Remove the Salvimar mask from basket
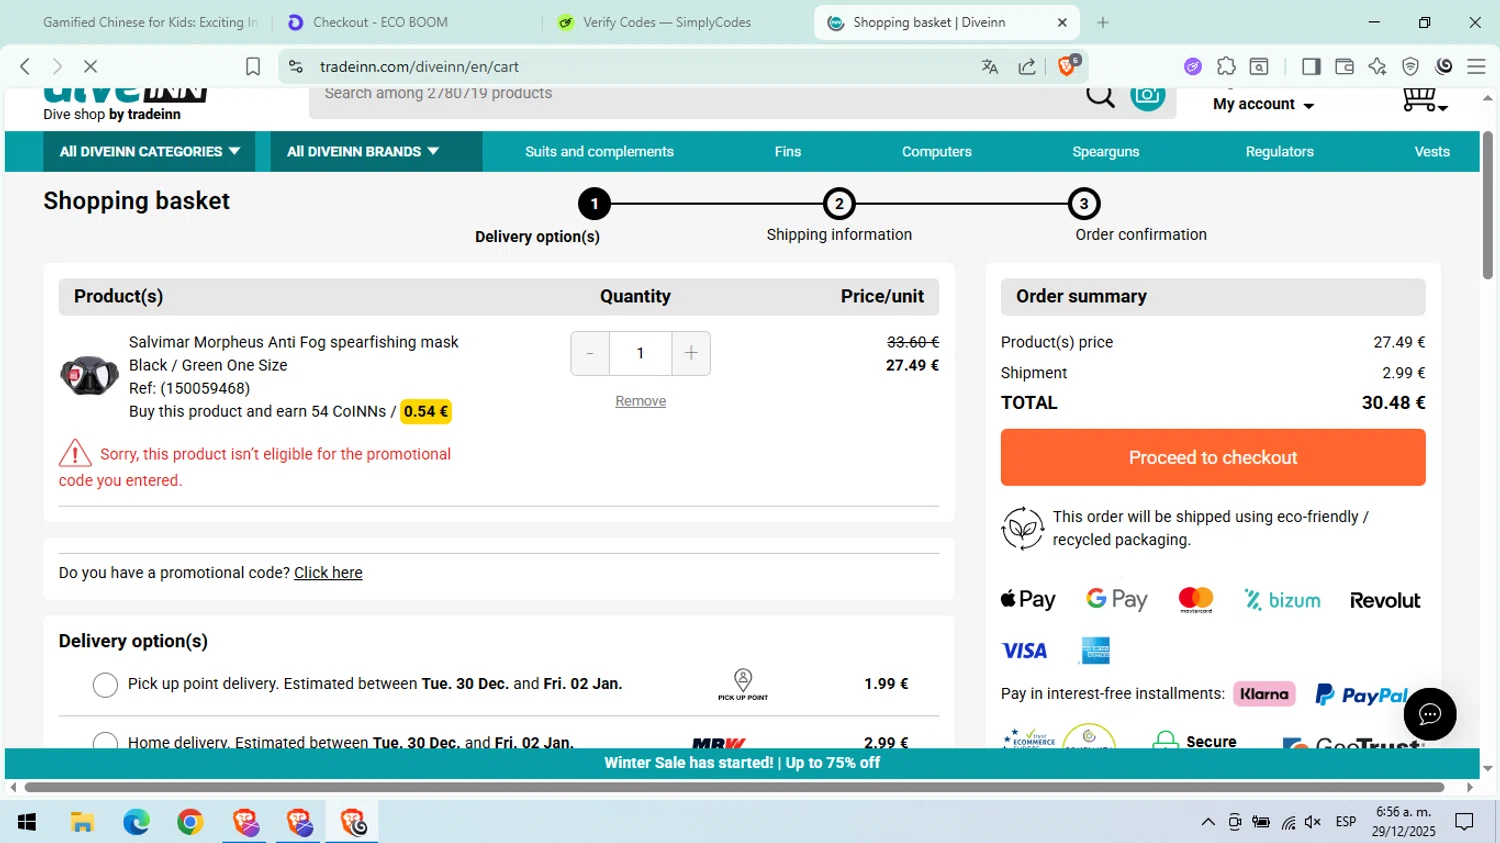 [641, 401]
